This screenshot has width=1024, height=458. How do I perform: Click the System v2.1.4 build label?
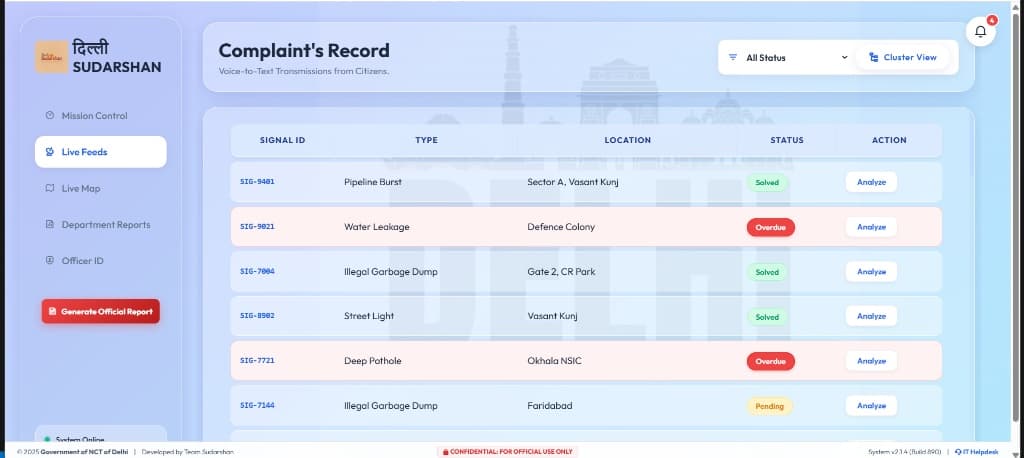pos(904,452)
